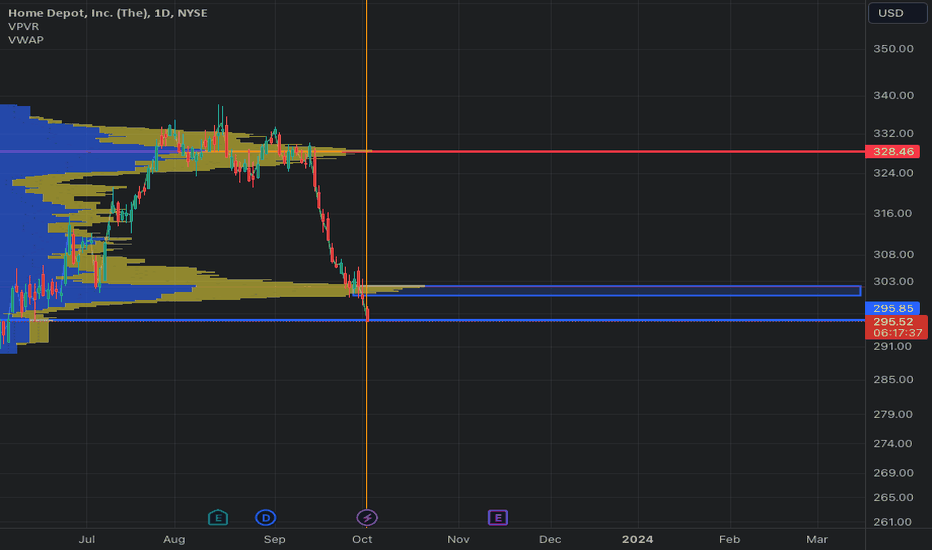Open the earnings marker icon near August
This screenshot has width=932, height=550.
218,517
